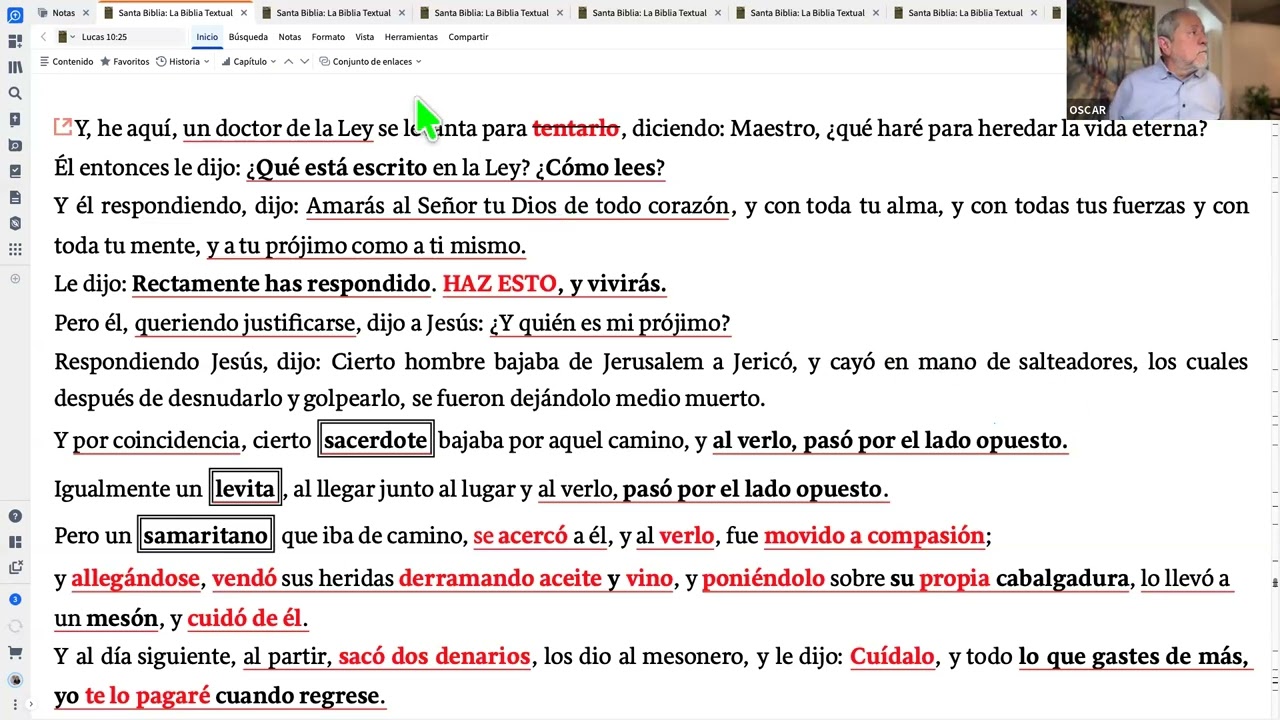
Task: Click the red phrase "cuidó de él"
Action: (x=244, y=619)
